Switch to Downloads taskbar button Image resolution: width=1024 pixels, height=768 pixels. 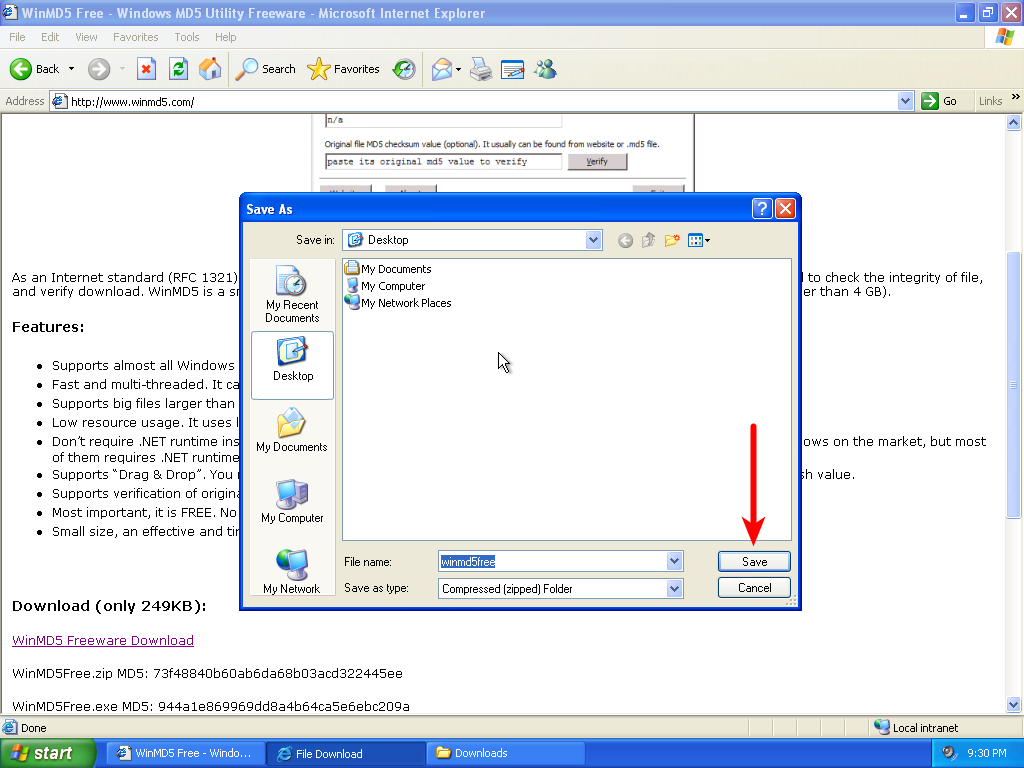click(x=505, y=754)
